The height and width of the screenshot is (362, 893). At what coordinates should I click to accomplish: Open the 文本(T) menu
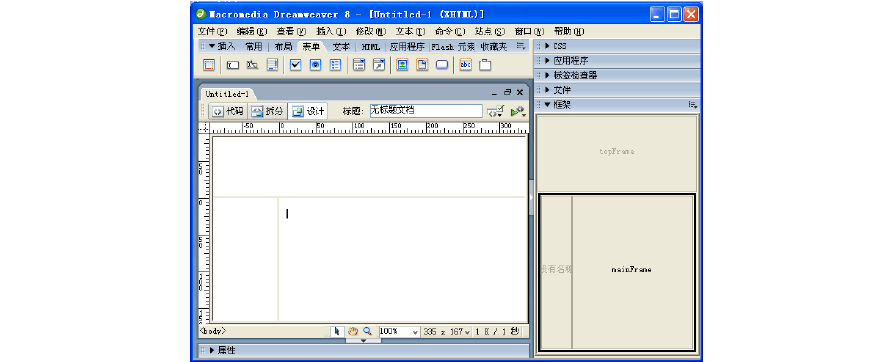(411, 32)
